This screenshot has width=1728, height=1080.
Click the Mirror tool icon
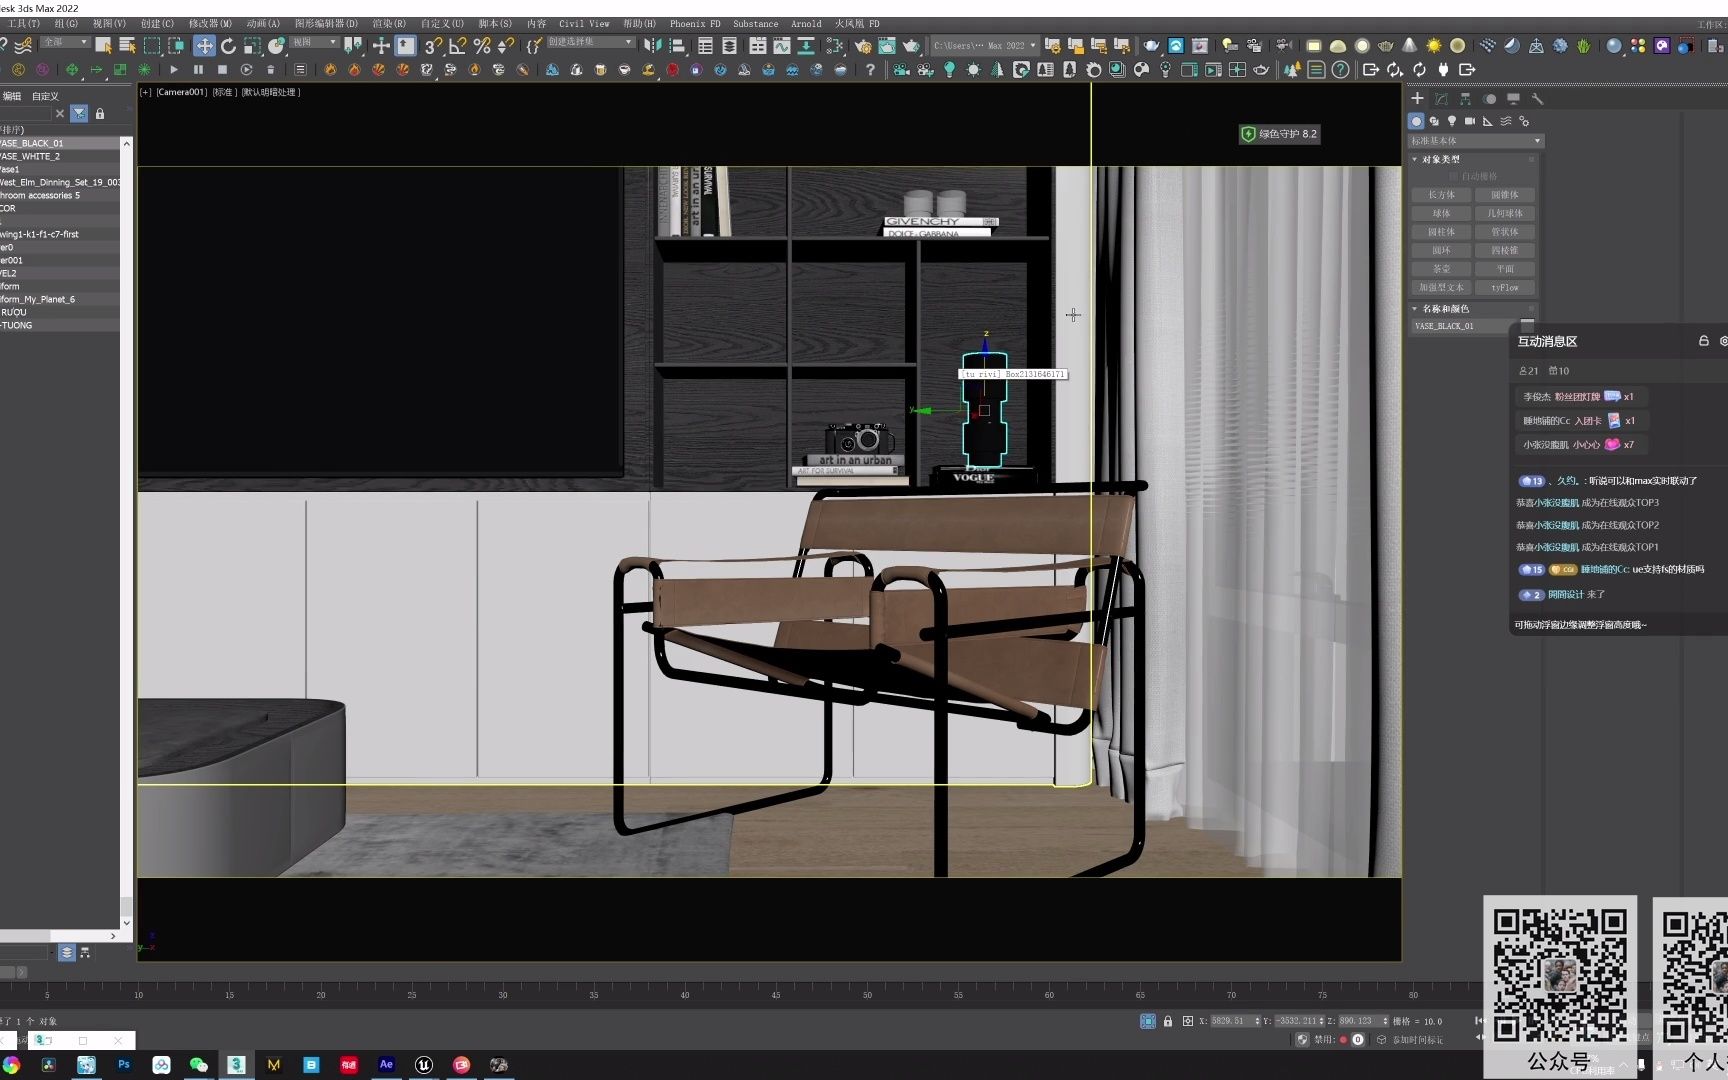click(652, 46)
